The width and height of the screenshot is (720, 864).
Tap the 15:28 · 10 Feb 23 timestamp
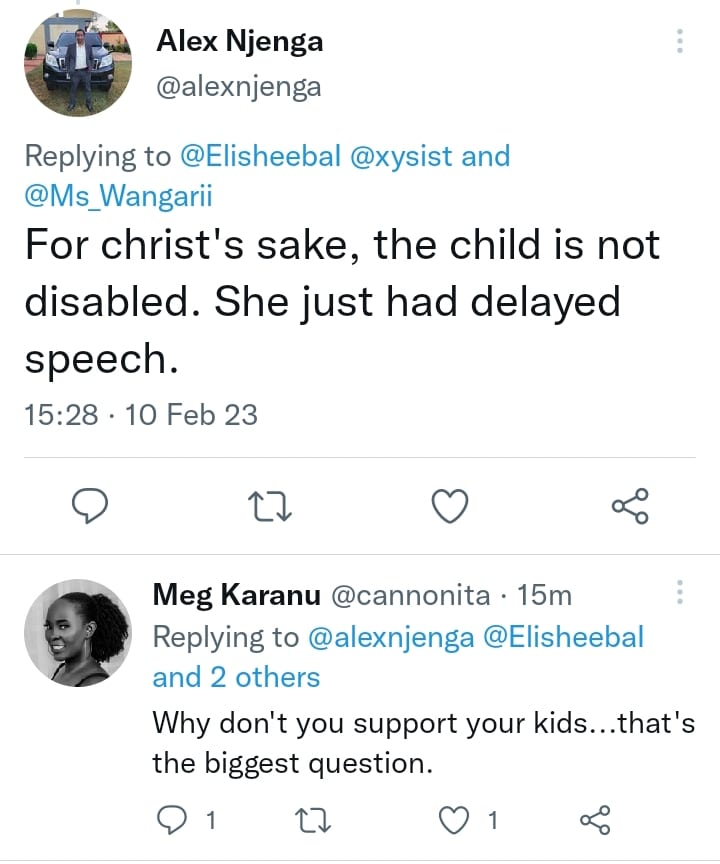pos(141,414)
